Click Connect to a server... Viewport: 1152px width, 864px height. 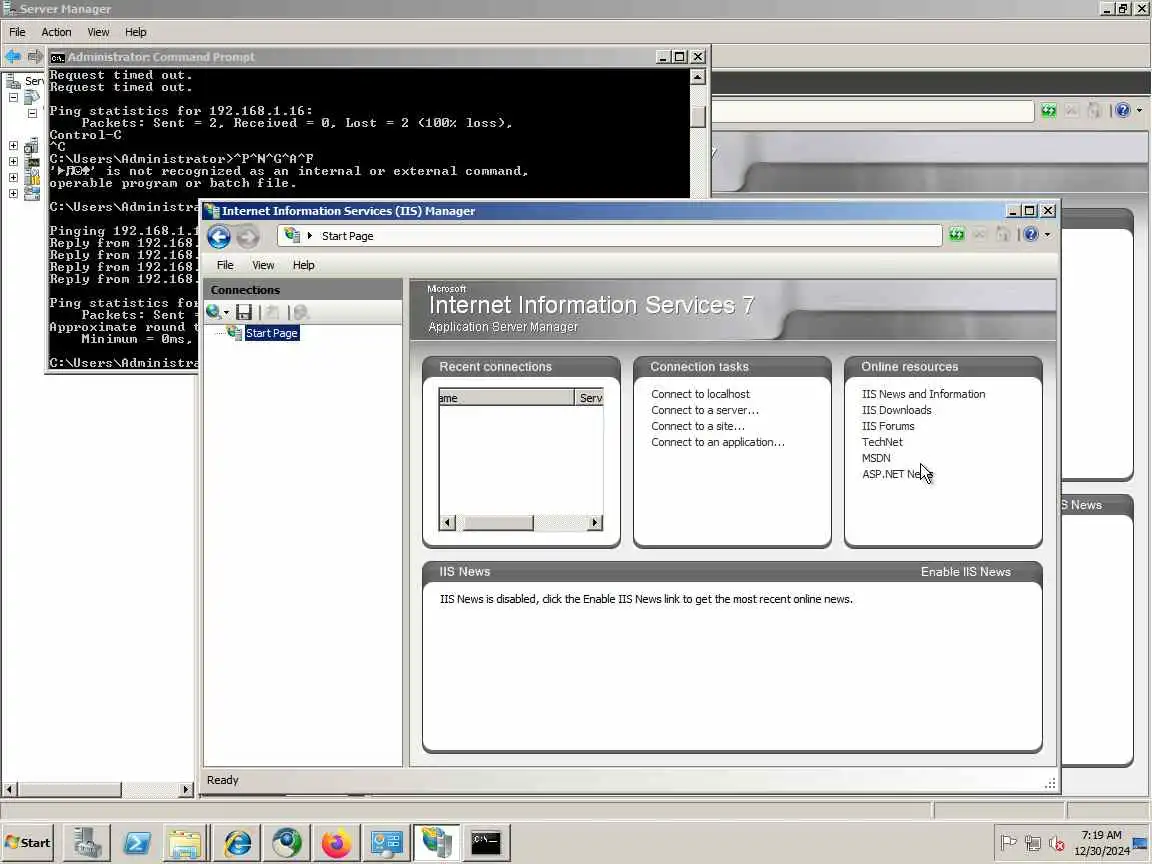pyautogui.click(x=705, y=411)
